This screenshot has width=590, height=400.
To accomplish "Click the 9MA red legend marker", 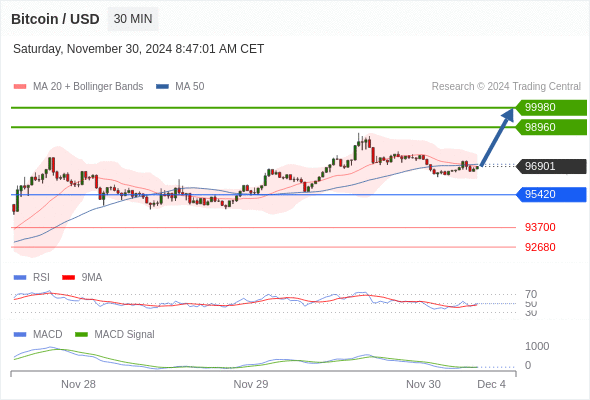I will 68,278.
